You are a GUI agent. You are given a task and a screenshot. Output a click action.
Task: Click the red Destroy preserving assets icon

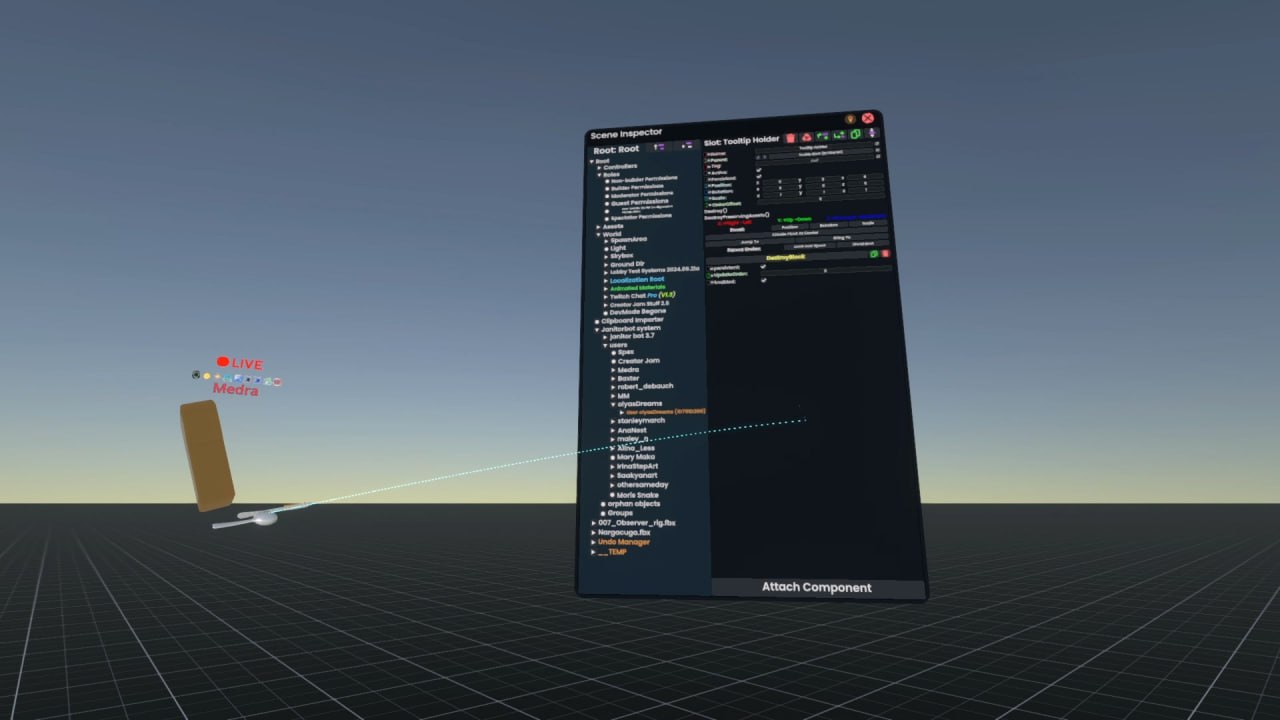806,137
